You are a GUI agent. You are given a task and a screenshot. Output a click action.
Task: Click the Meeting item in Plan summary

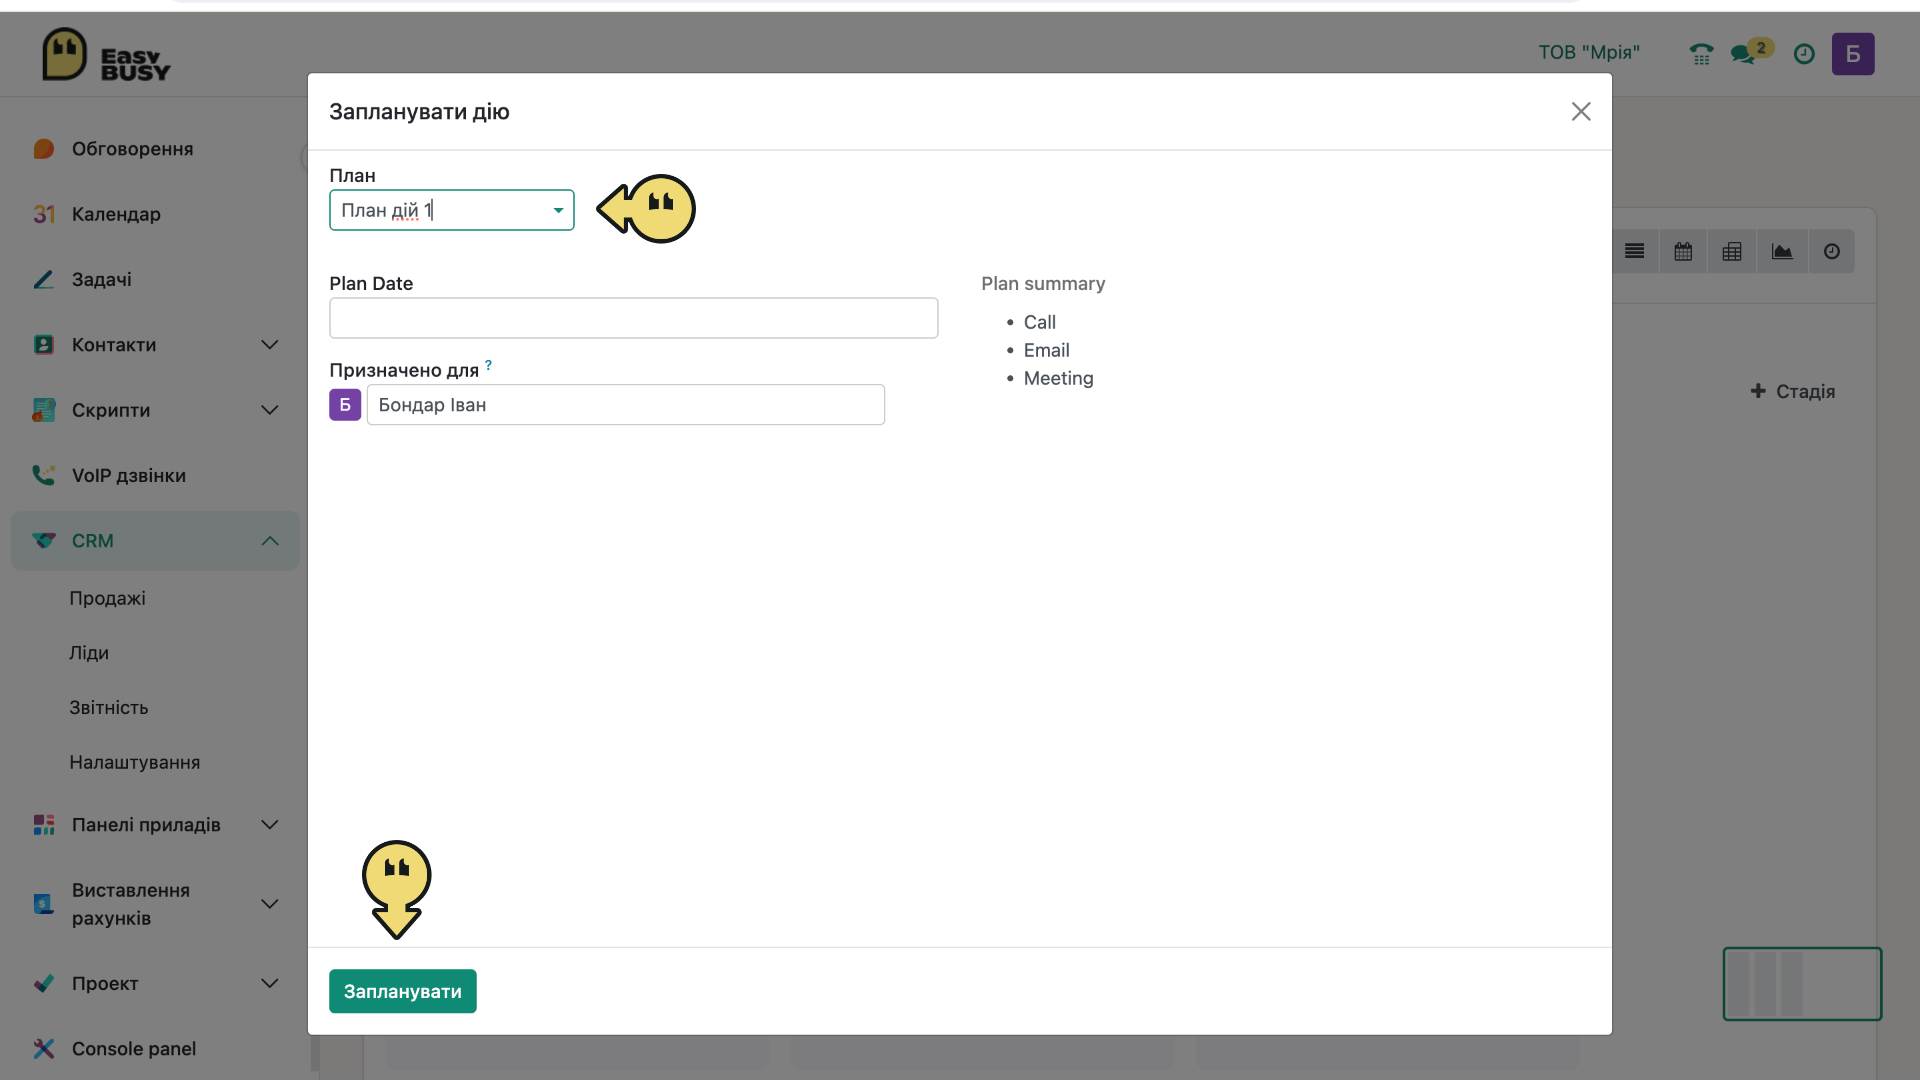[1058, 378]
